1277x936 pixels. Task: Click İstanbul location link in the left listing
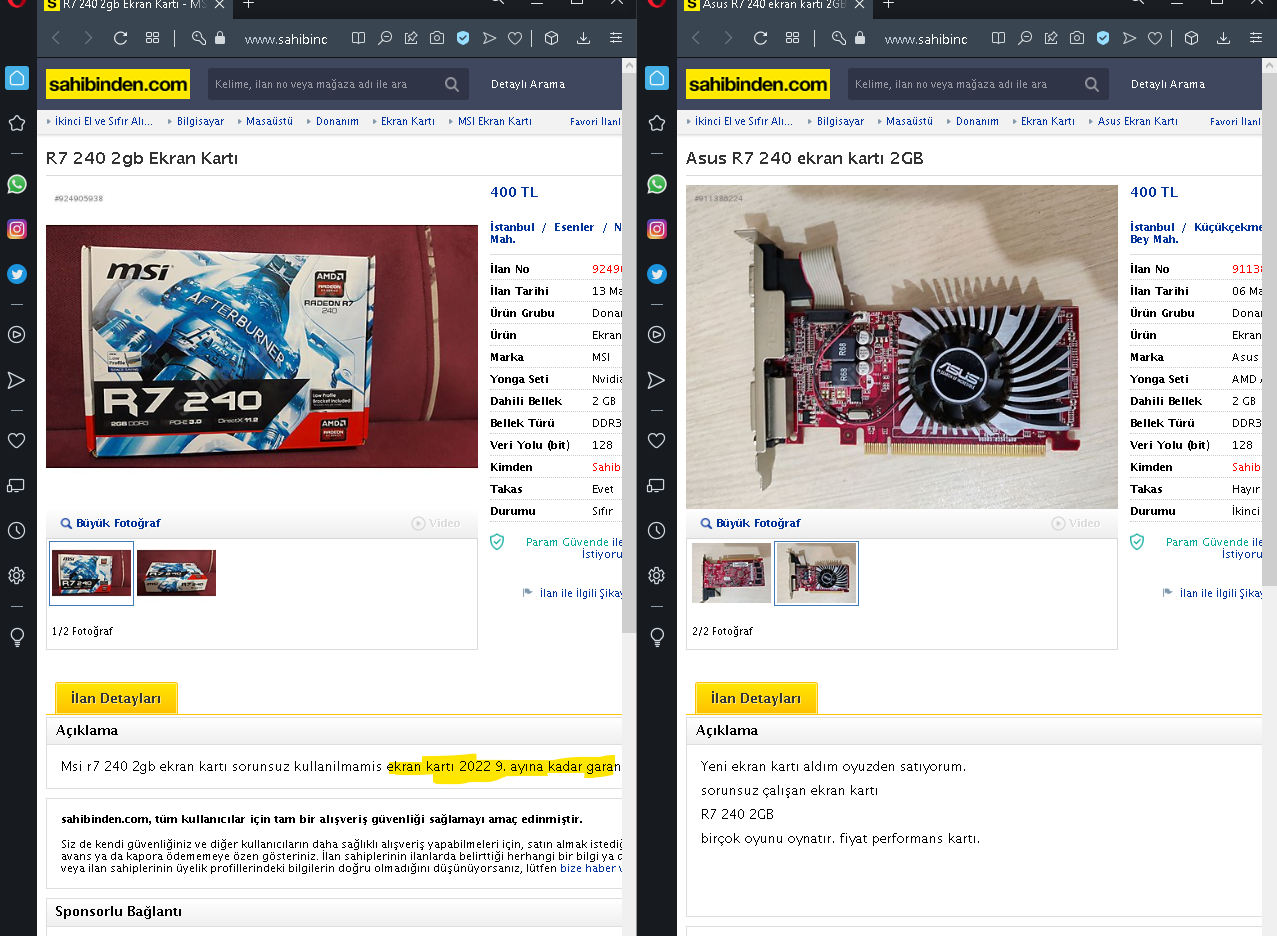[x=512, y=227]
